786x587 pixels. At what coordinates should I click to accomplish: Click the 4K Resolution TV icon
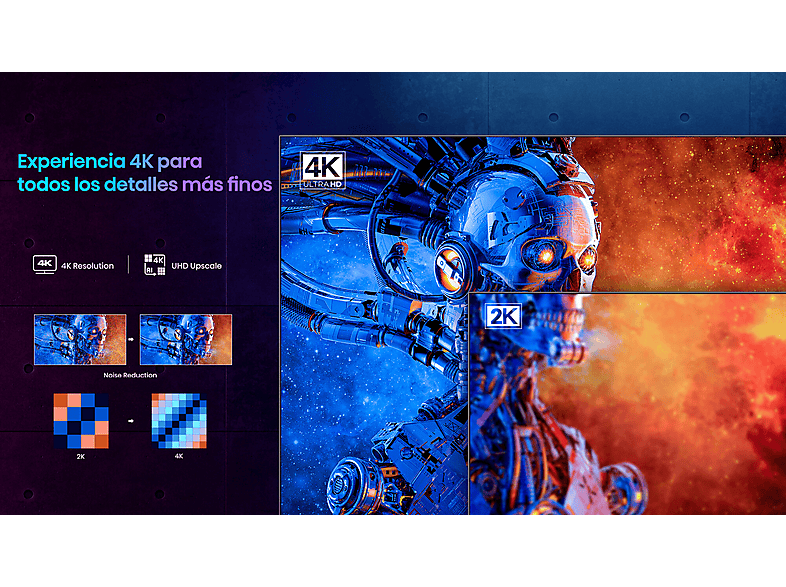click(44, 265)
